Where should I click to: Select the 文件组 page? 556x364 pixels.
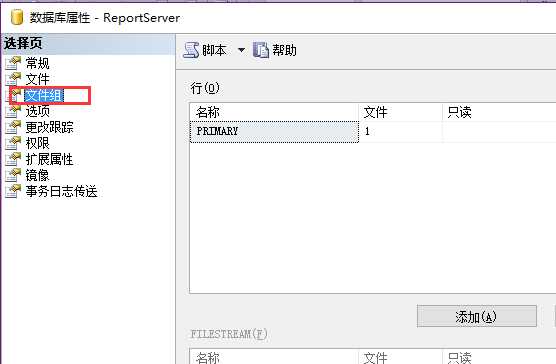[44, 95]
